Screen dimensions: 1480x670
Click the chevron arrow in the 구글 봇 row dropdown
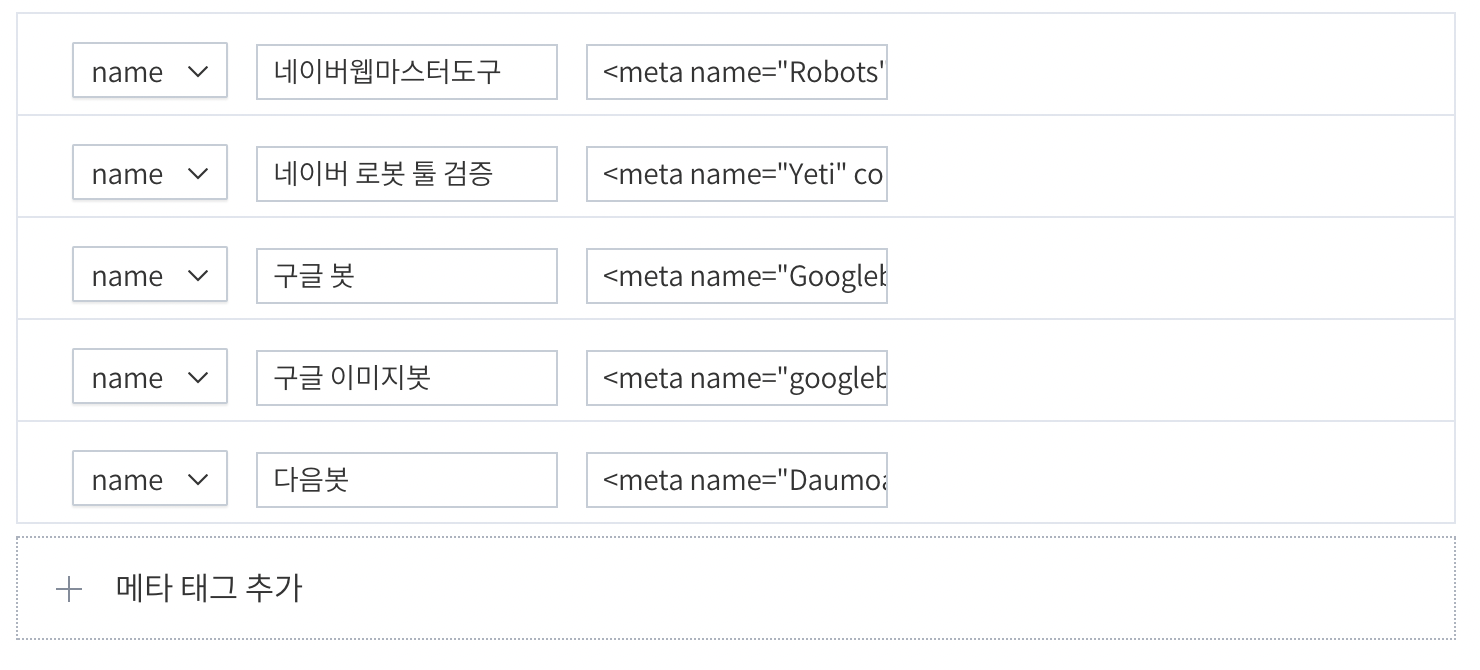(198, 276)
